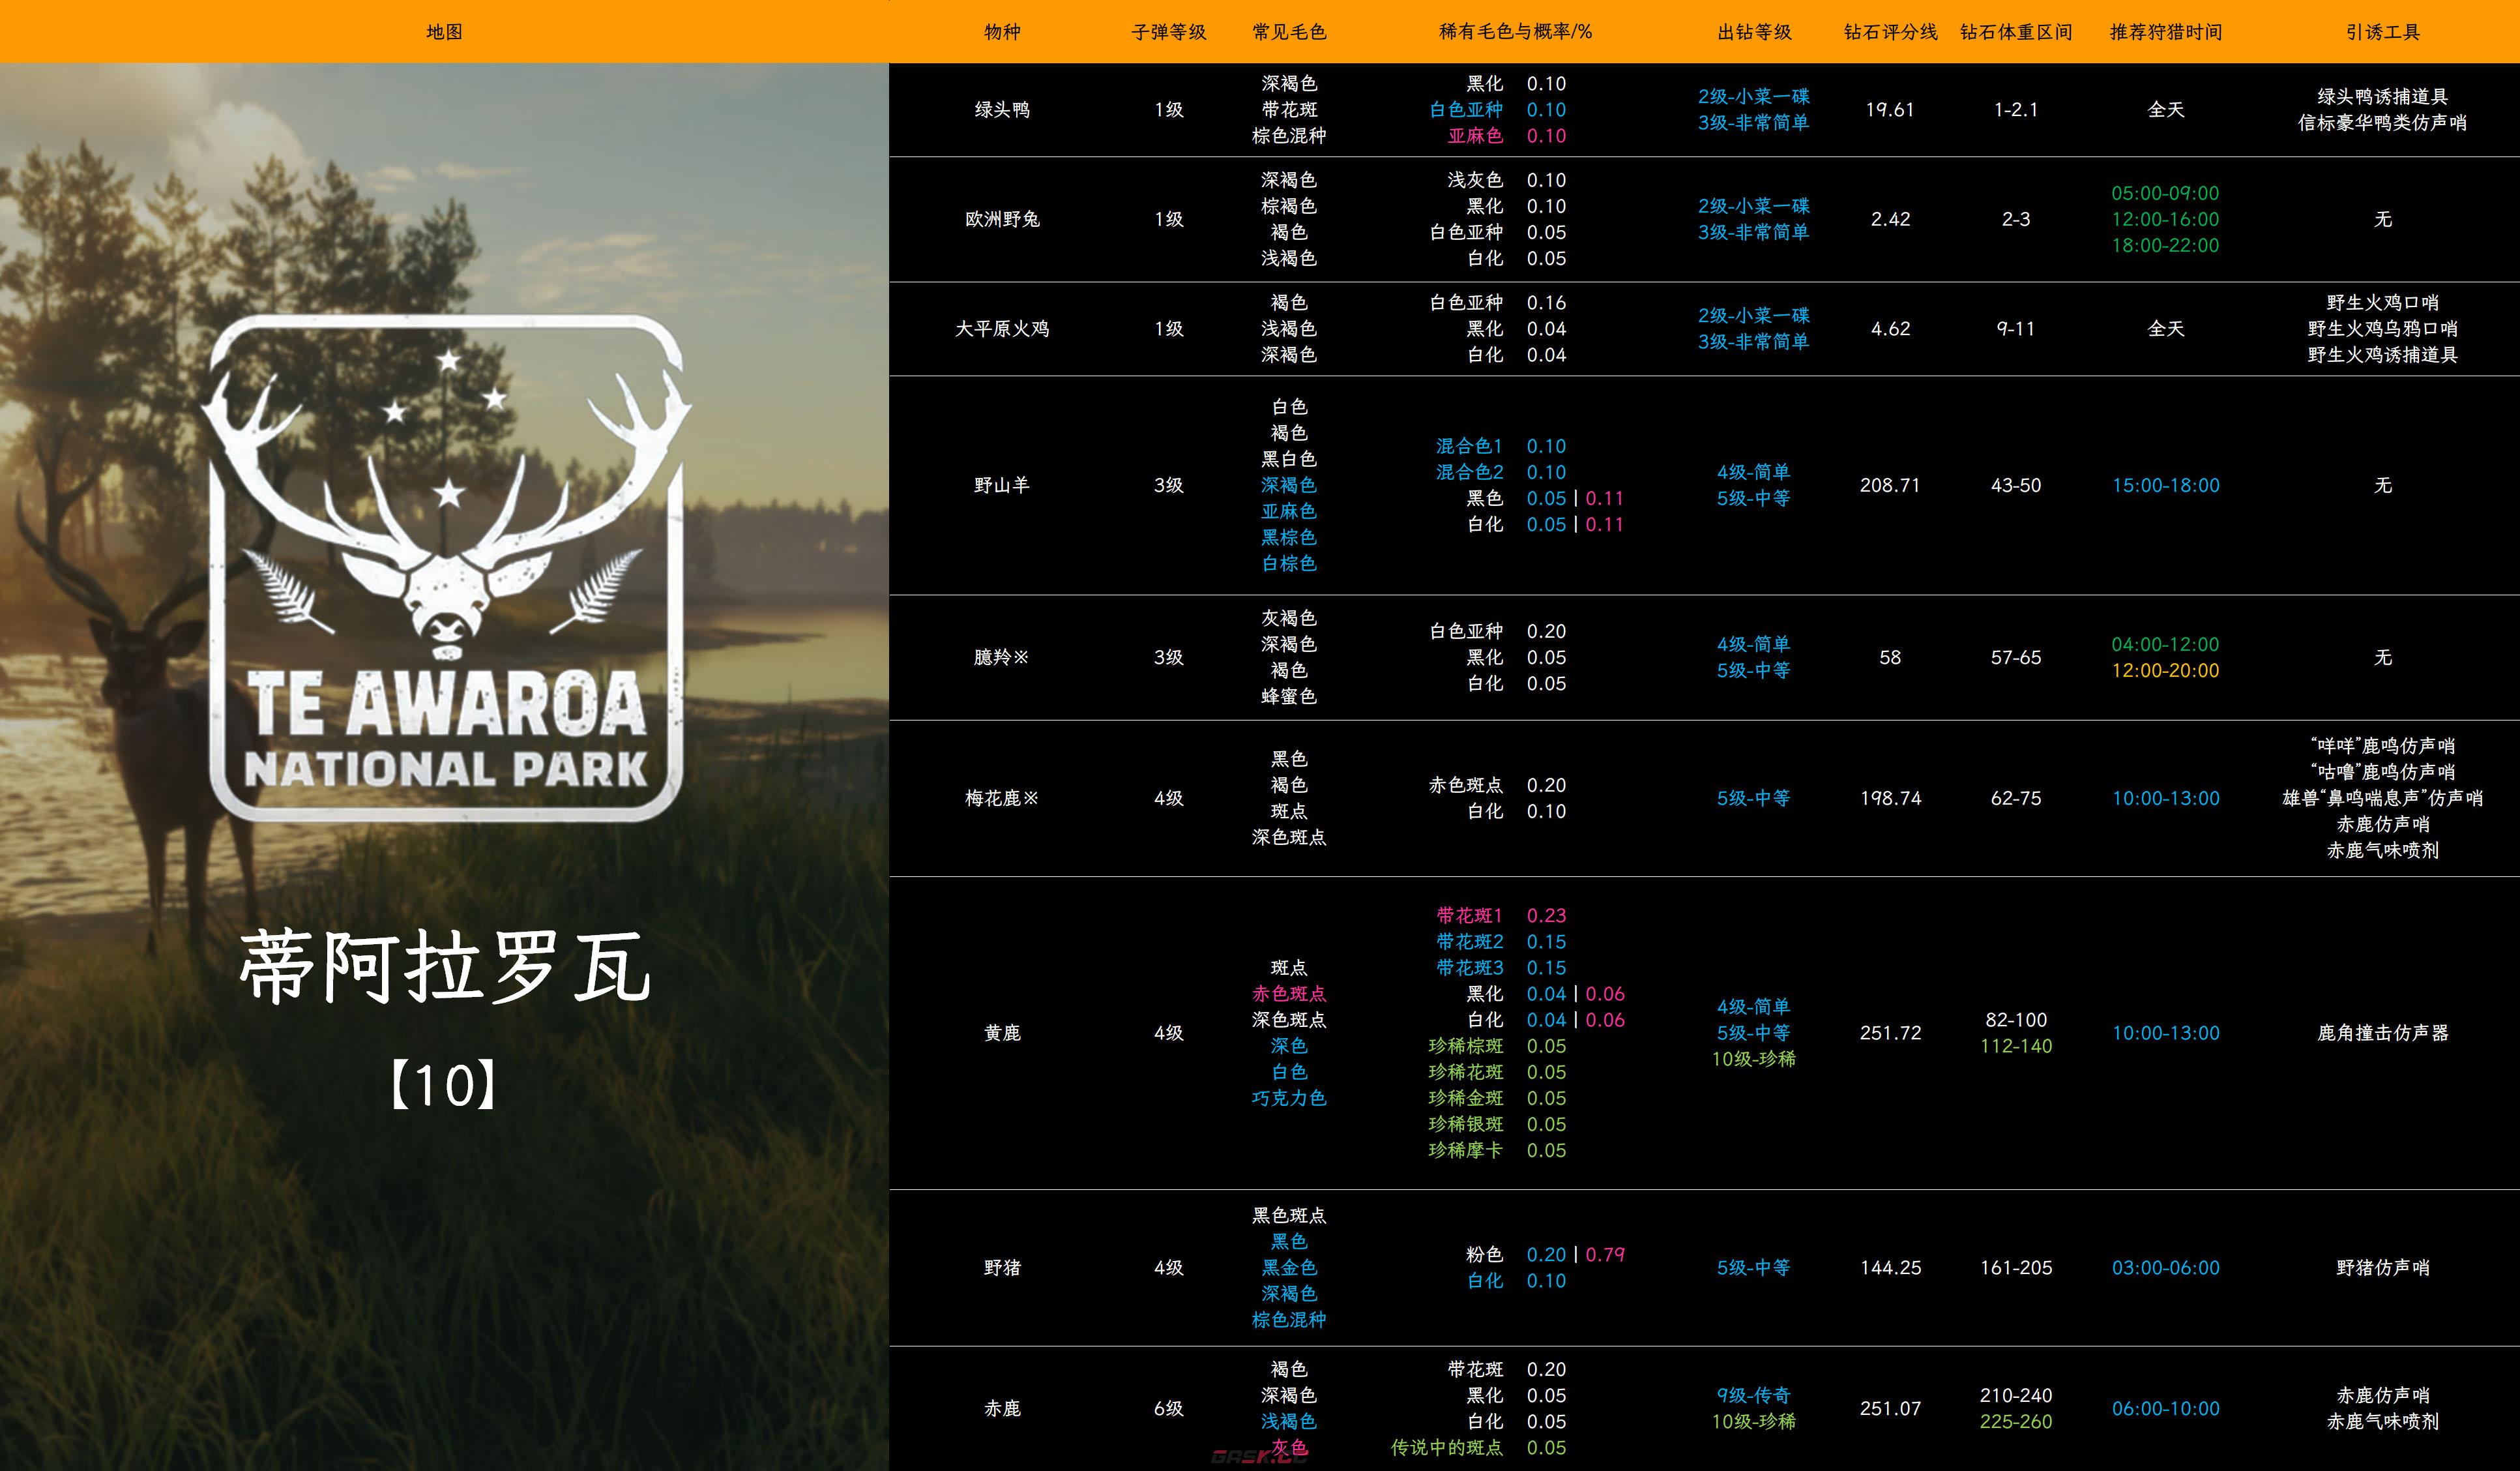Click the 蒂阿拉罗瓦 map title text
2520x1471 pixels.
pyautogui.click(x=445, y=967)
